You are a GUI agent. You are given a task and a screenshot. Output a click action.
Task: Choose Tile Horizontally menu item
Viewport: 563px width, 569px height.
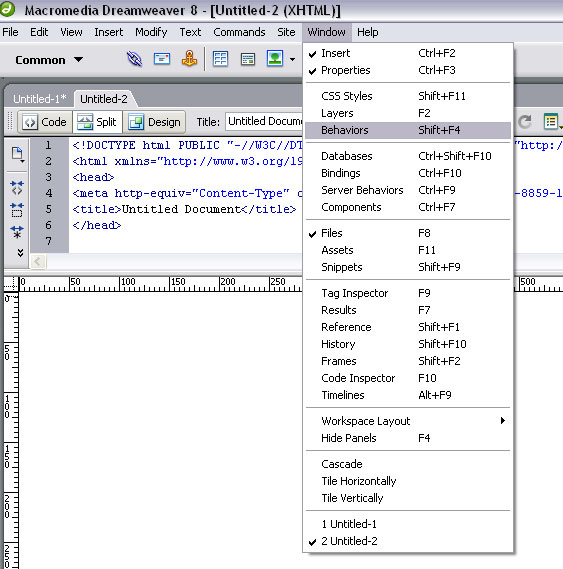(408, 481)
